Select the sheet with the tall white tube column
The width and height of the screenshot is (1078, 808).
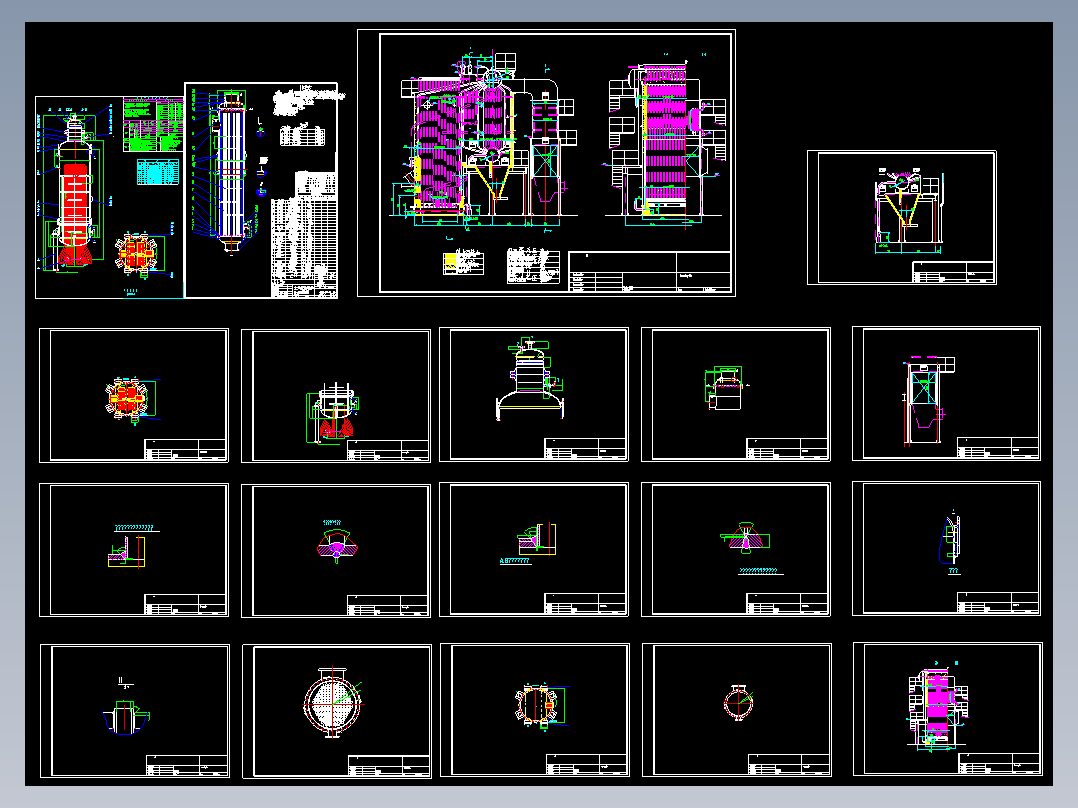[x=261, y=190]
